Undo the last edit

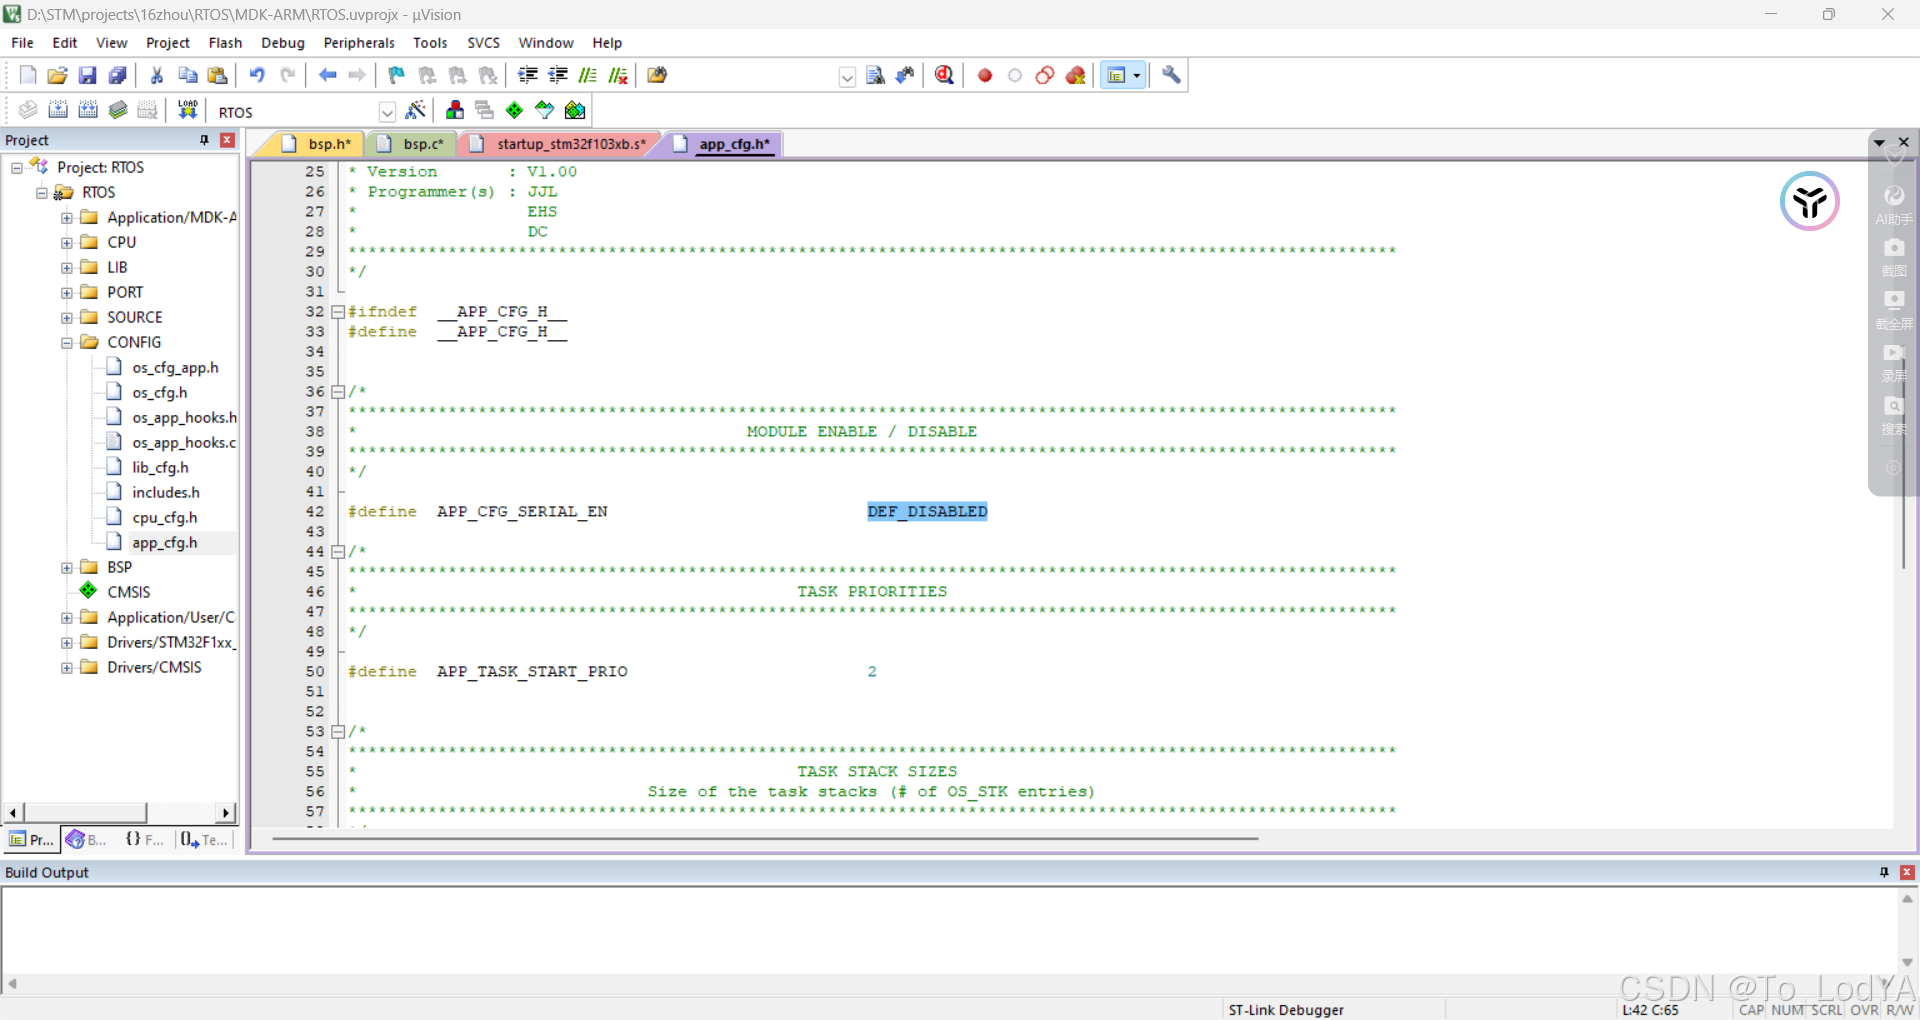[x=257, y=75]
